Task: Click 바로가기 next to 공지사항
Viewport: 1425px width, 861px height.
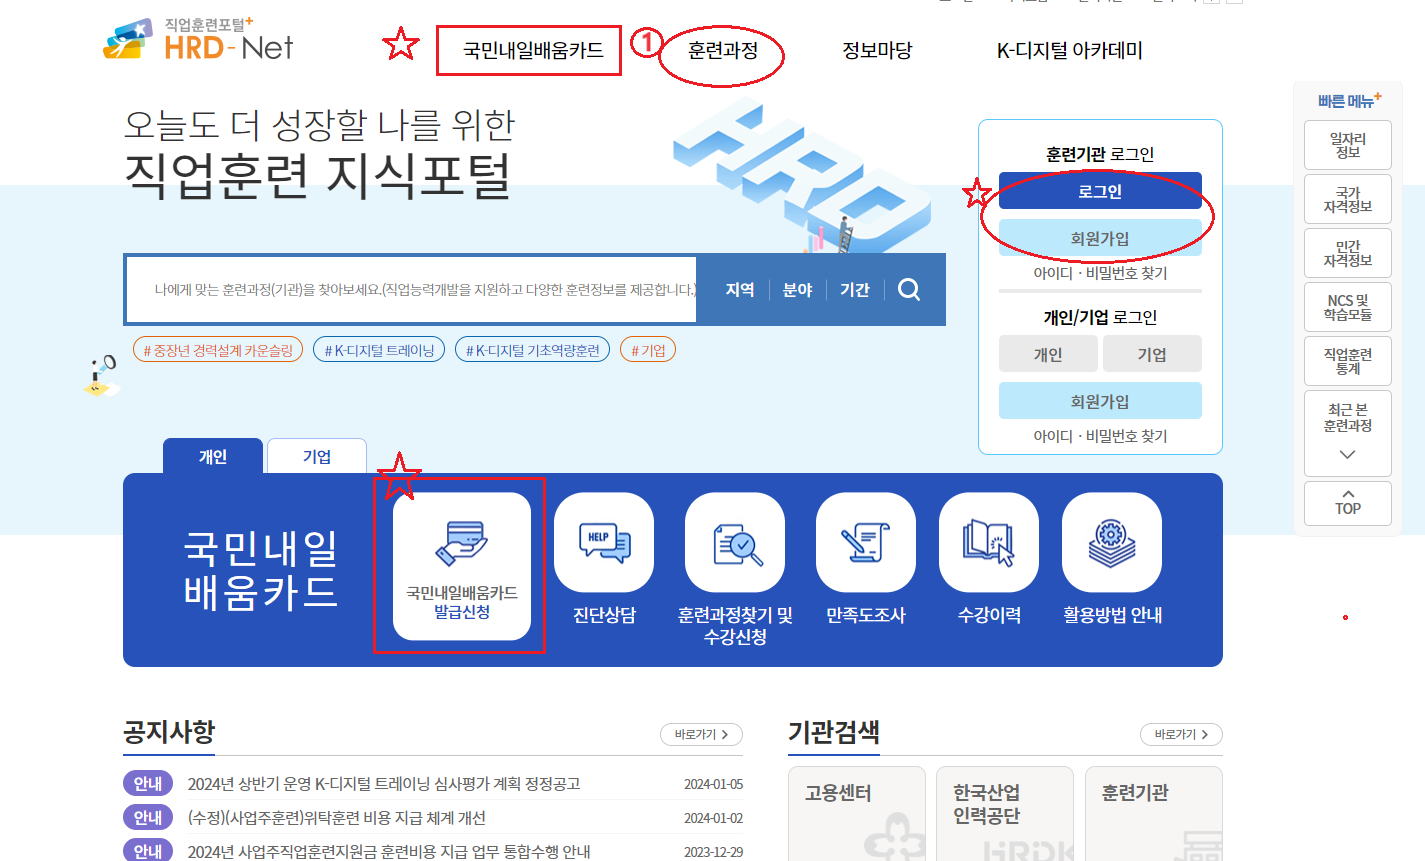Action: coord(701,734)
